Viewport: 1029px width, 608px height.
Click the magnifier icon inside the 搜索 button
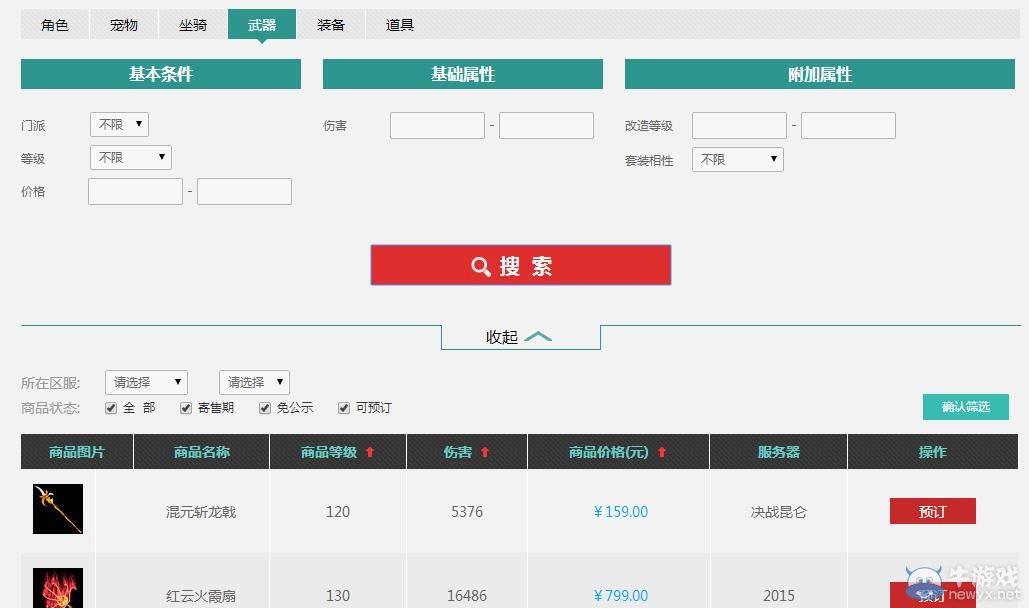click(481, 266)
